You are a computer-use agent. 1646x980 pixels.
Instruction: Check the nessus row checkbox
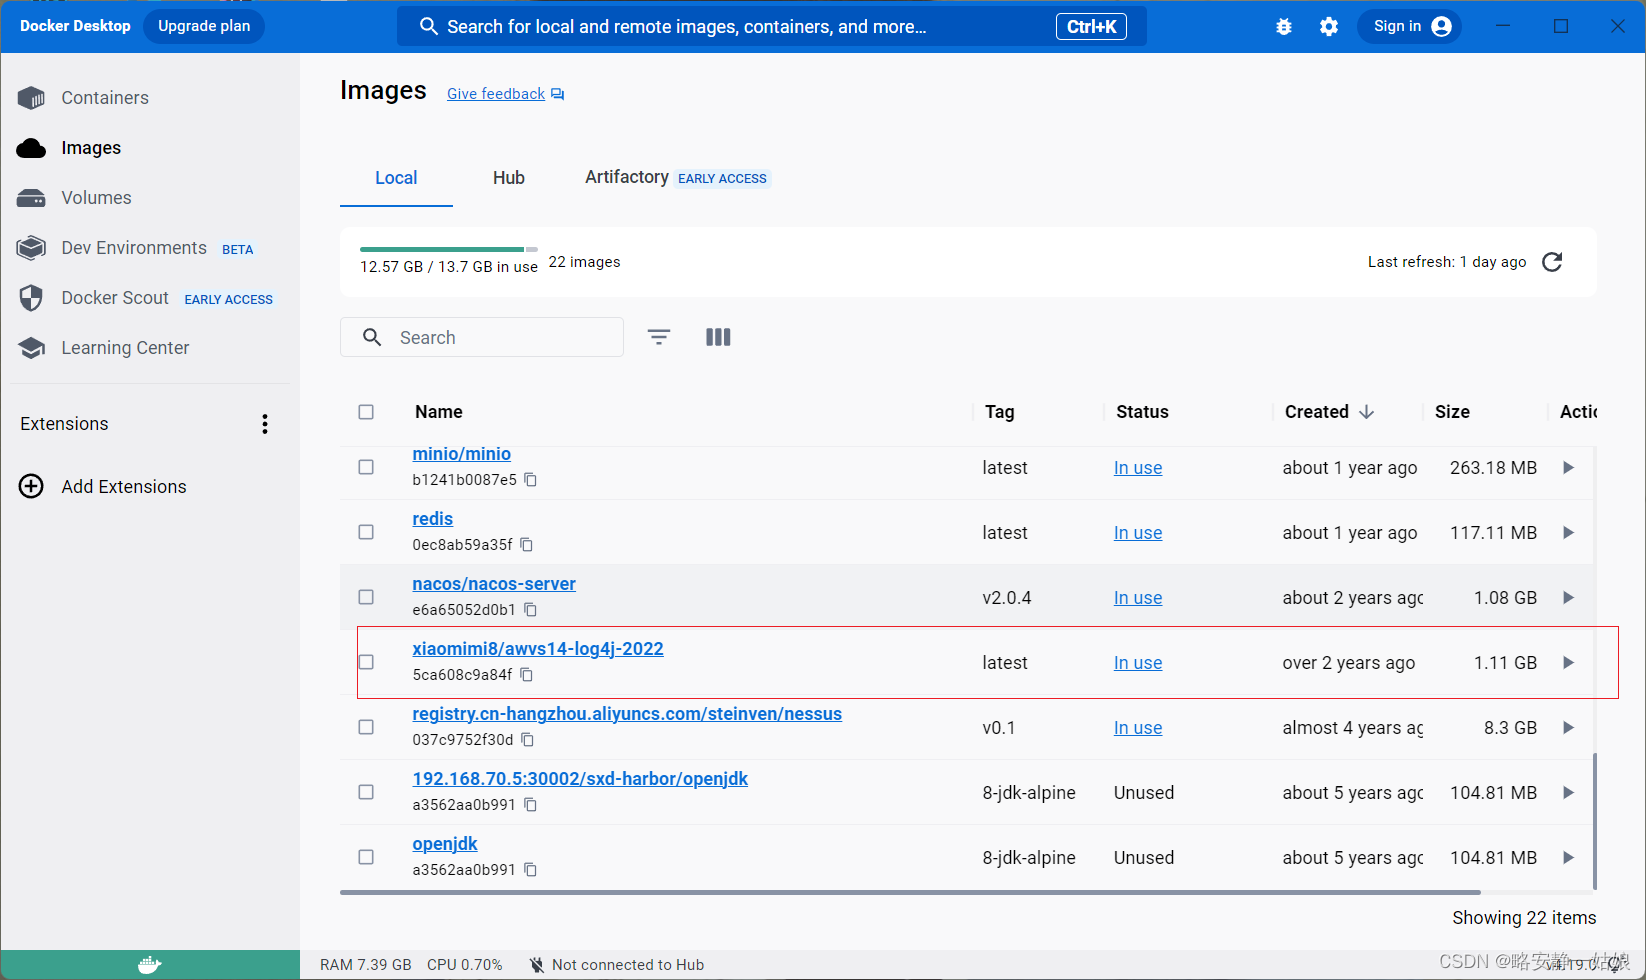366,727
